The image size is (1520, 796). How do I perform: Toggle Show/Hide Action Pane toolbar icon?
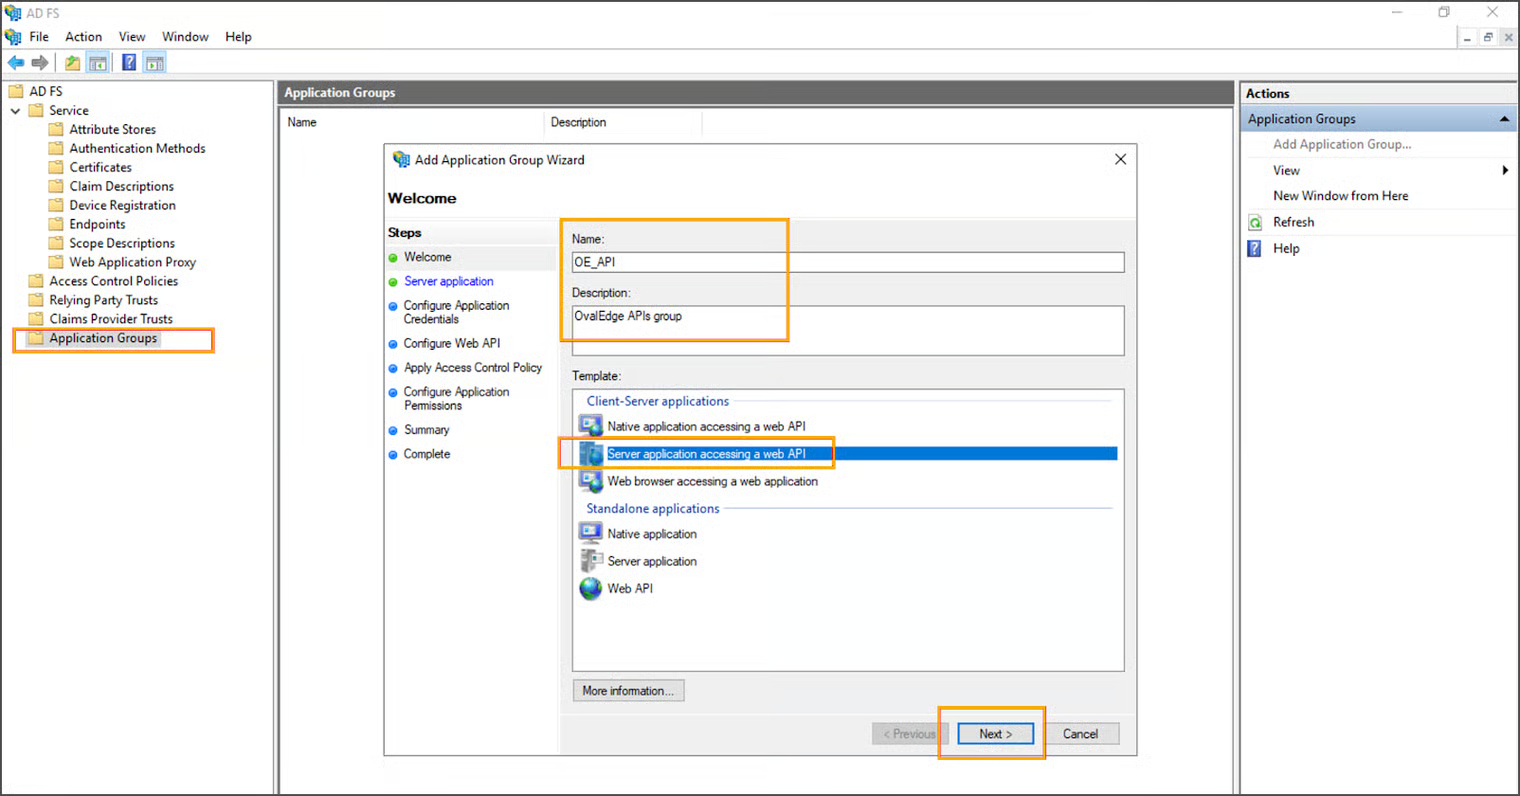pyautogui.click(x=154, y=63)
